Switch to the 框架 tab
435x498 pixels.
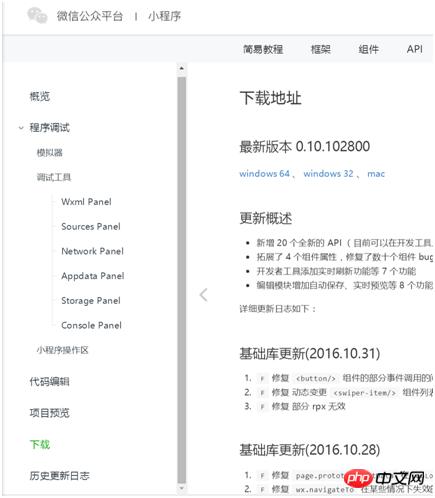pyautogui.click(x=320, y=49)
